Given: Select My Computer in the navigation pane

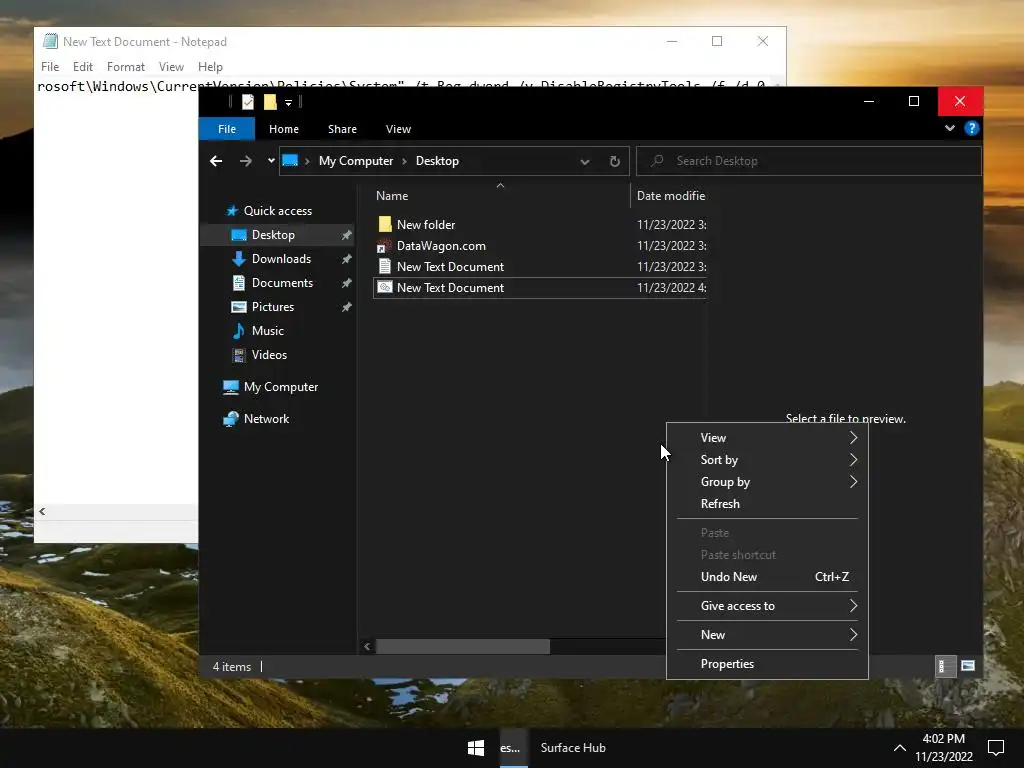Looking at the screenshot, I should click(280, 387).
